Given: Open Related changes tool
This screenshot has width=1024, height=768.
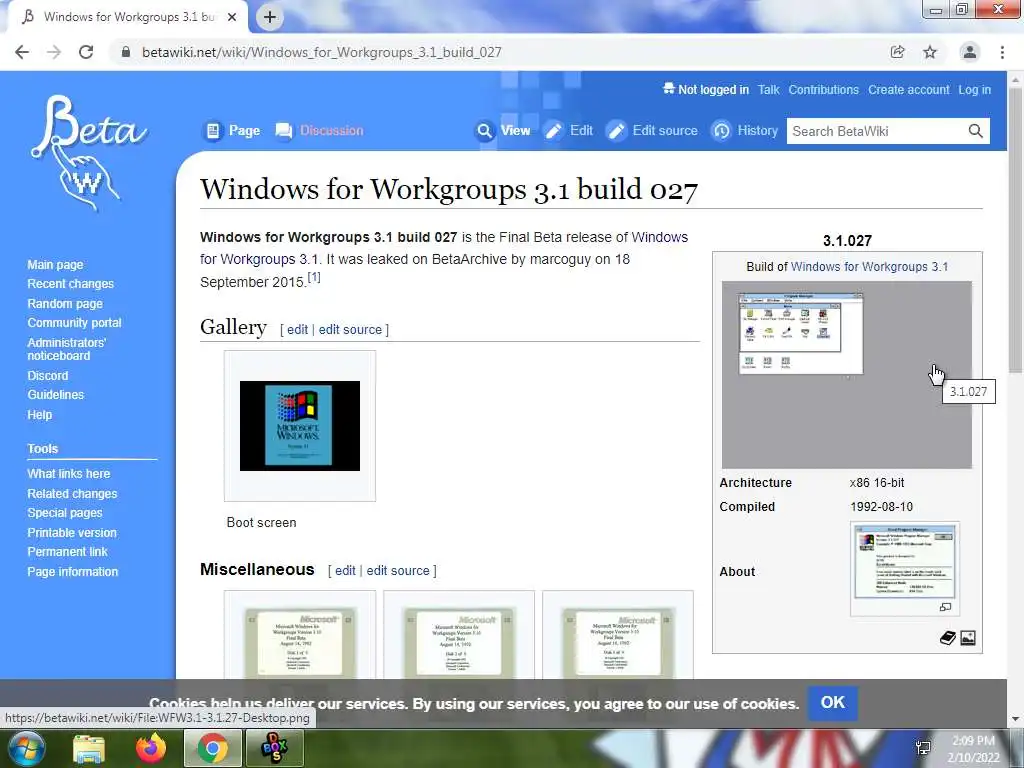Looking at the screenshot, I should coord(72,494).
